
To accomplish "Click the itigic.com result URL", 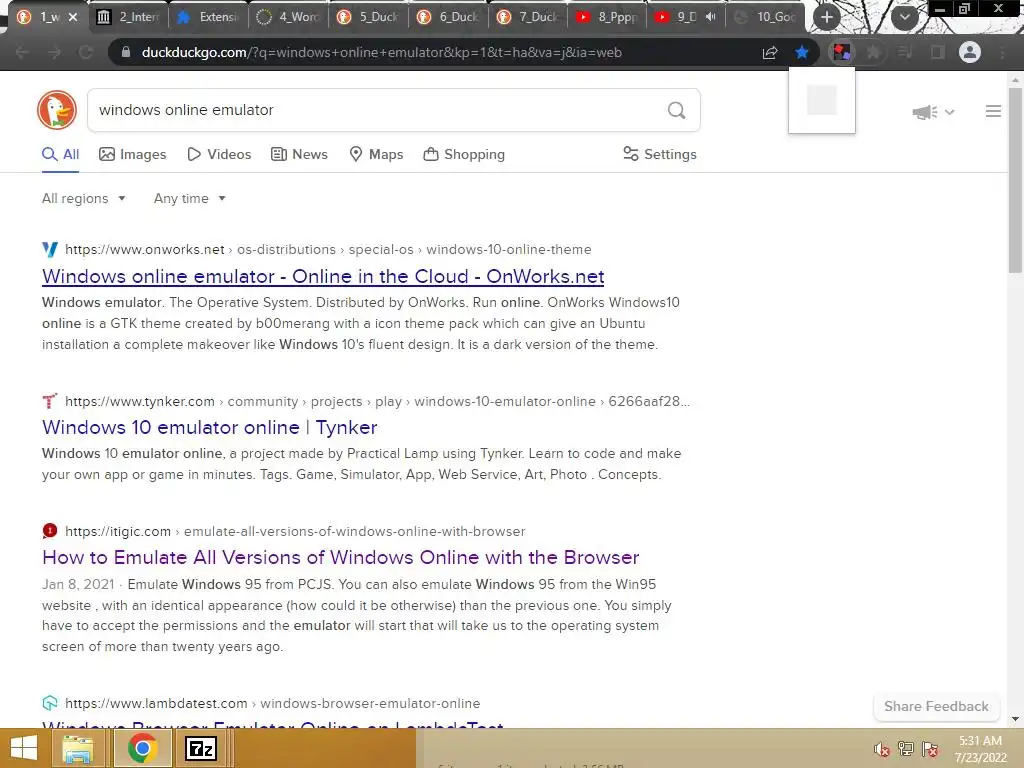I will (x=295, y=532).
